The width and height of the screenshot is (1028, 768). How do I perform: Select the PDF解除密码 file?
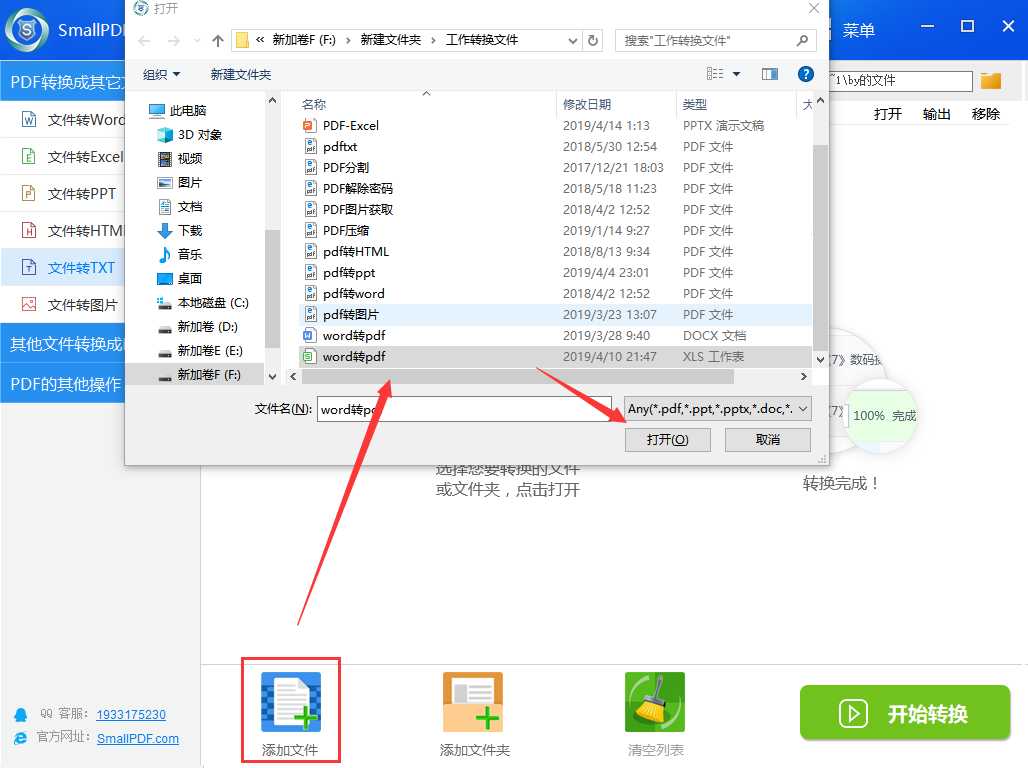pyautogui.click(x=555, y=188)
